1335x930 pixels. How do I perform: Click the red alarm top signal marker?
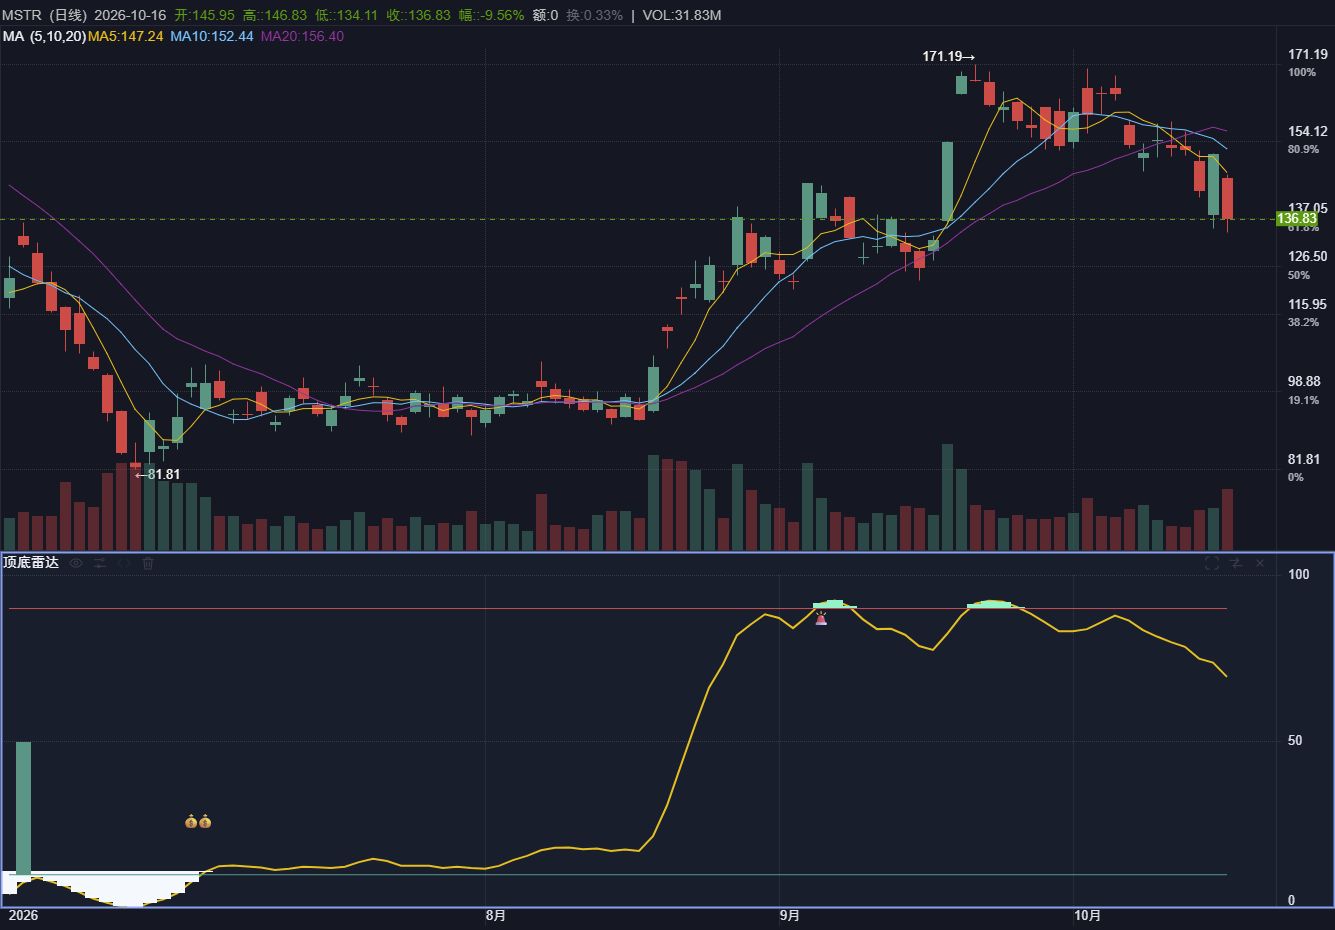821,619
